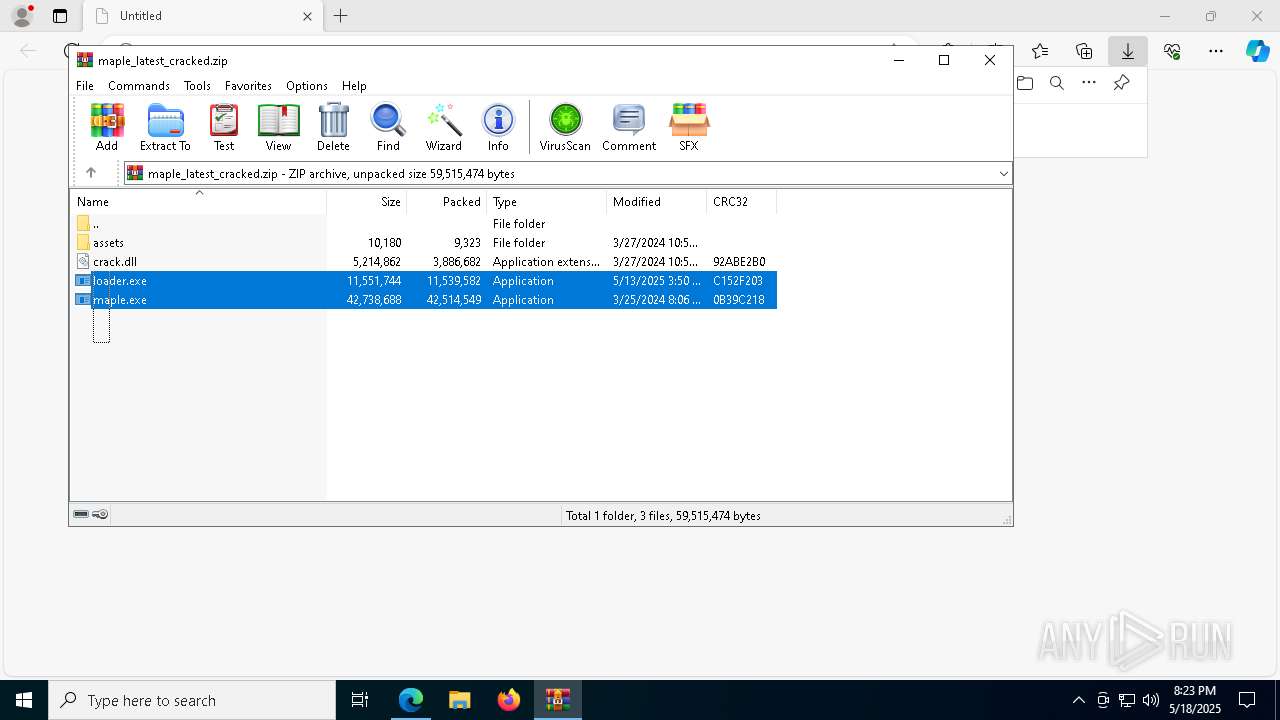The width and height of the screenshot is (1280, 720).
Task: Open new browser tab
Action: click(x=341, y=16)
